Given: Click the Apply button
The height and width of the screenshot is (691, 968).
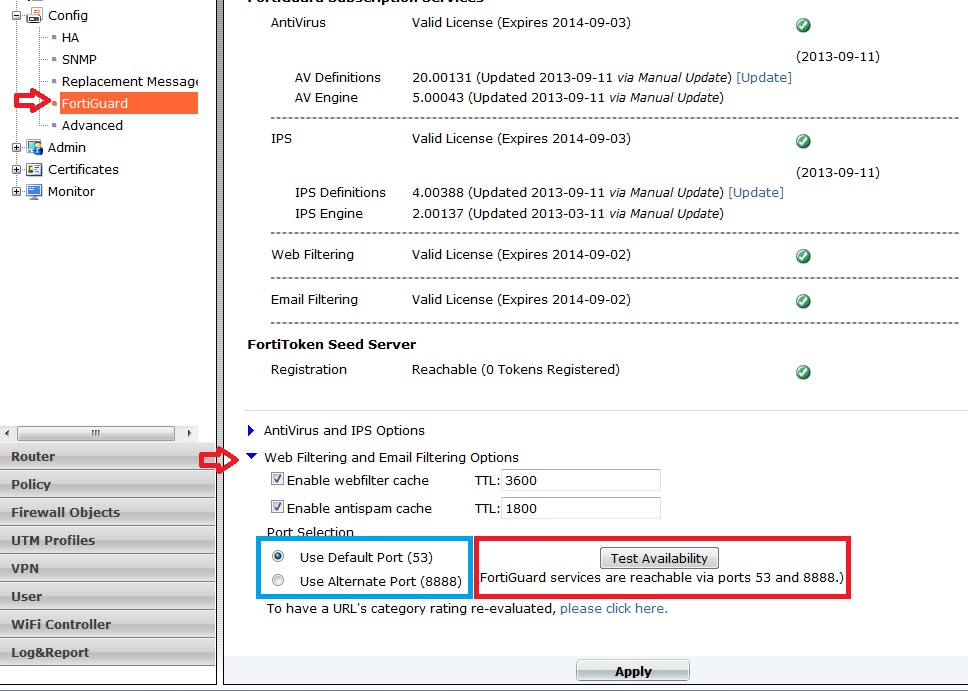Looking at the screenshot, I should click(x=633, y=671).
